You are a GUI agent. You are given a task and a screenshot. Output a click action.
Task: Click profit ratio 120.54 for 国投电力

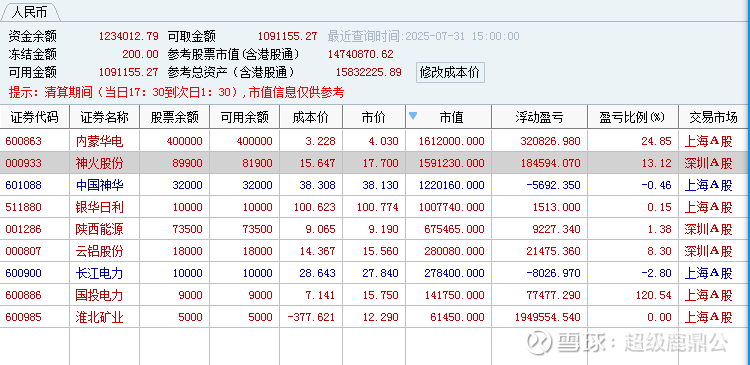pyautogui.click(x=653, y=295)
